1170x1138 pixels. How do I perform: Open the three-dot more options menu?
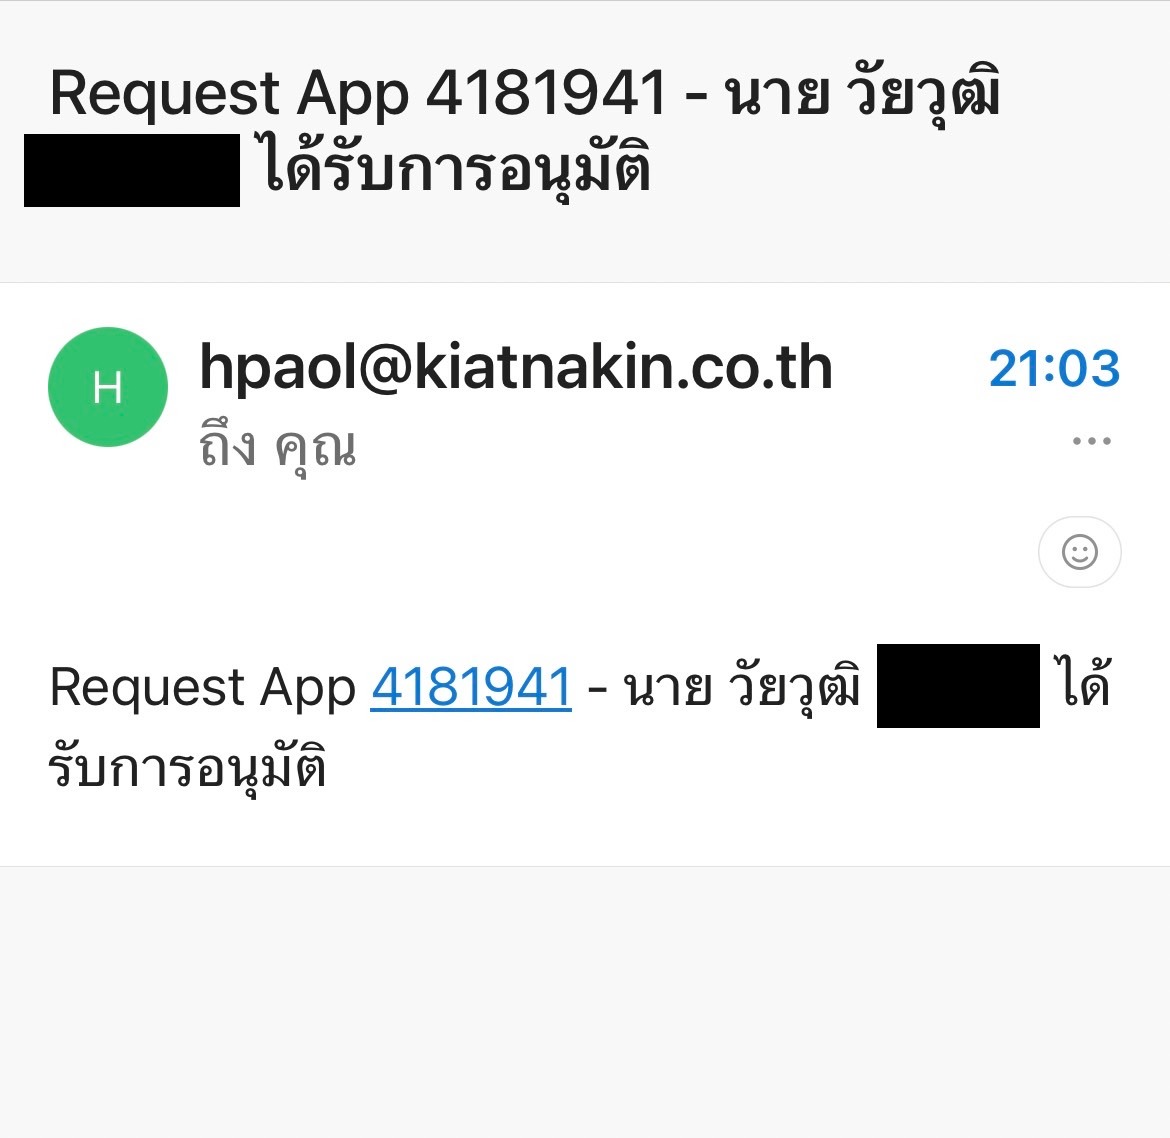coord(1092,441)
